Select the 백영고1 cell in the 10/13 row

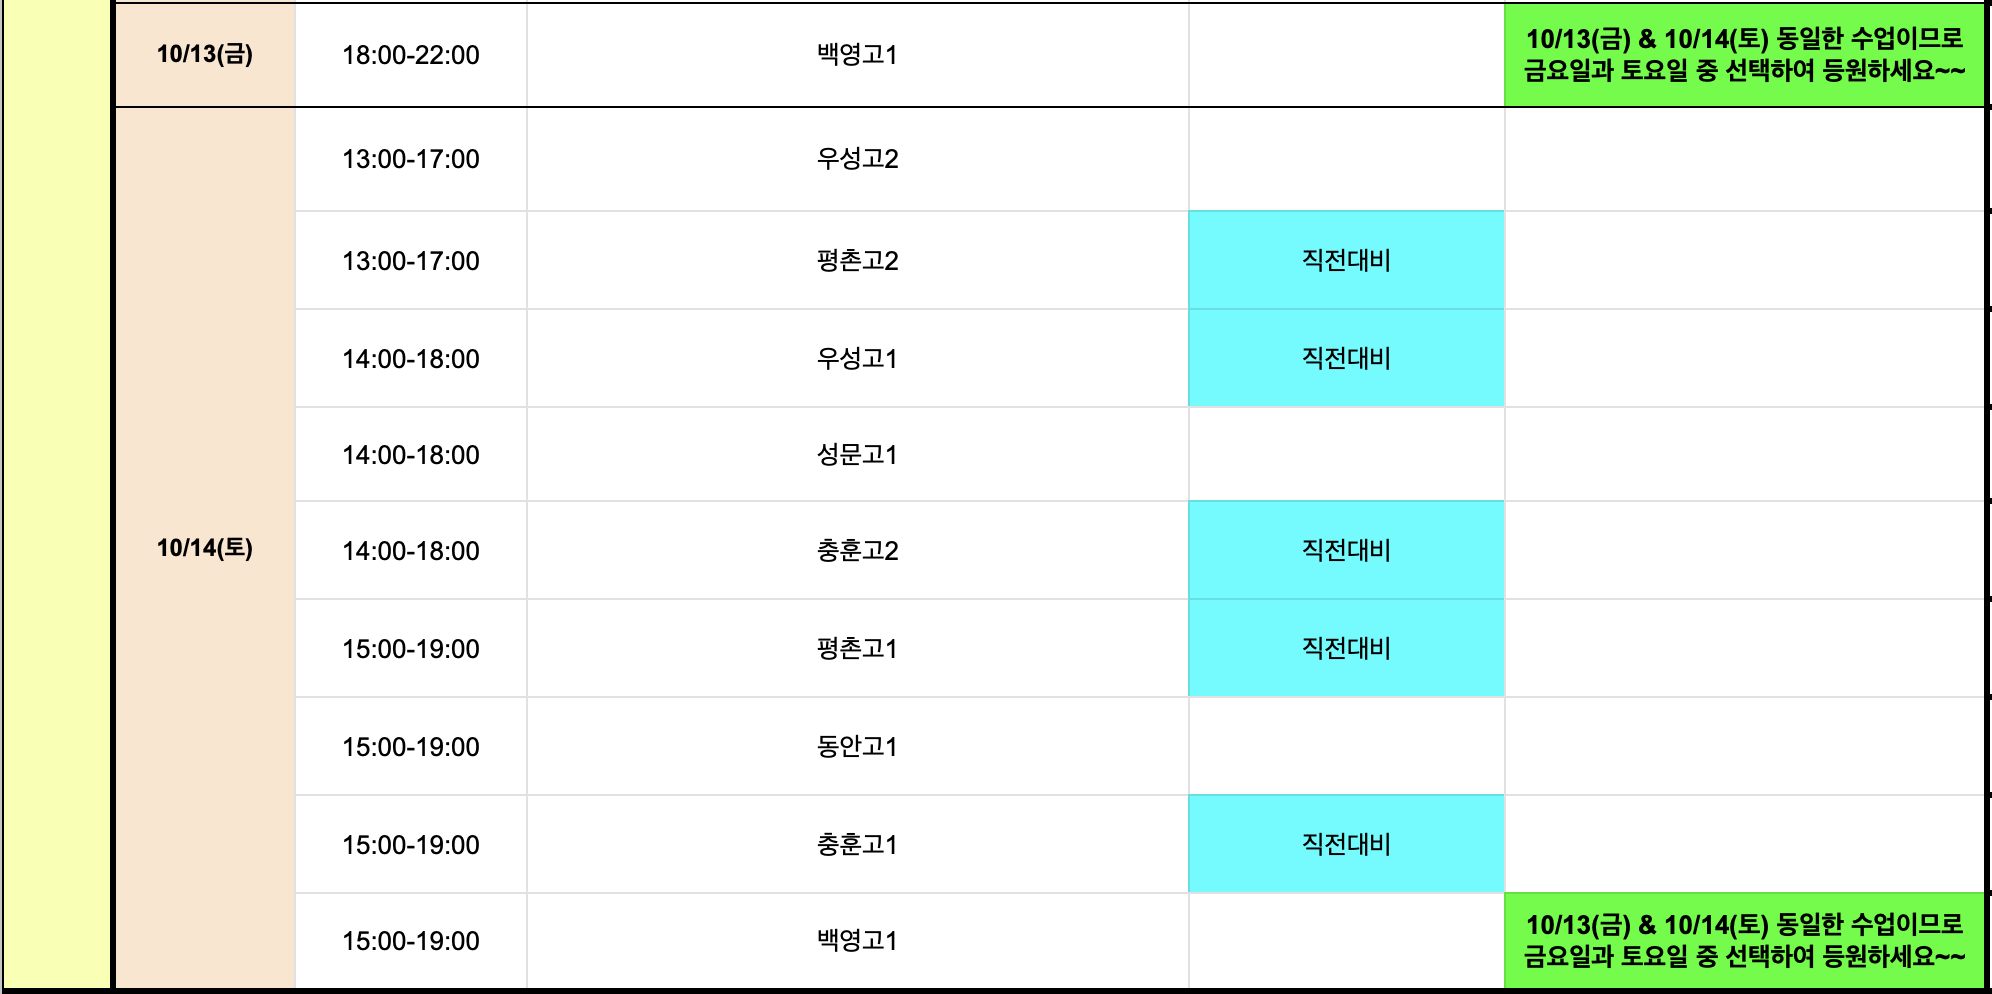click(x=857, y=55)
